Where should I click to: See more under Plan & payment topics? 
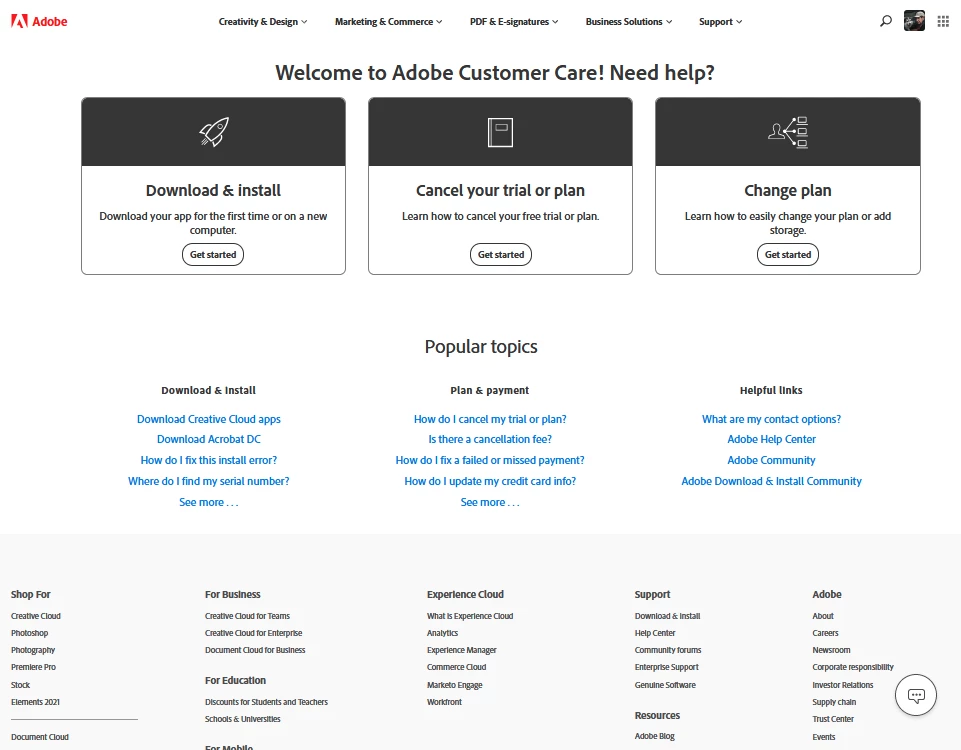pyautogui.click(x=490, y=502)
